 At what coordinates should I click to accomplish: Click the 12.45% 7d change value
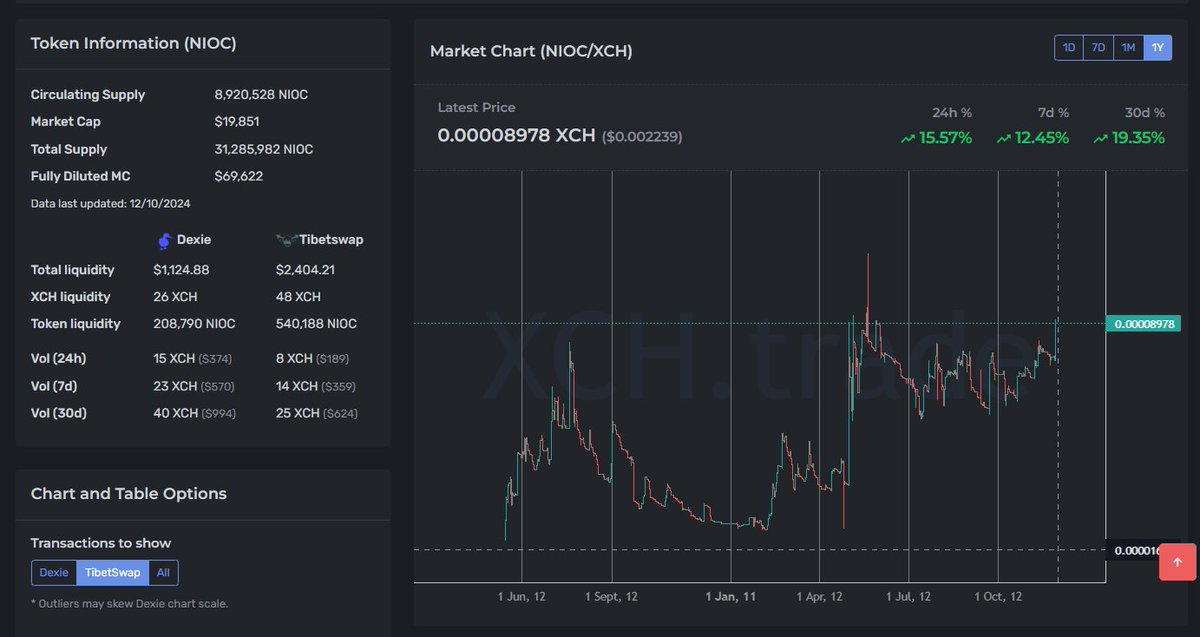pos(1043,138)
